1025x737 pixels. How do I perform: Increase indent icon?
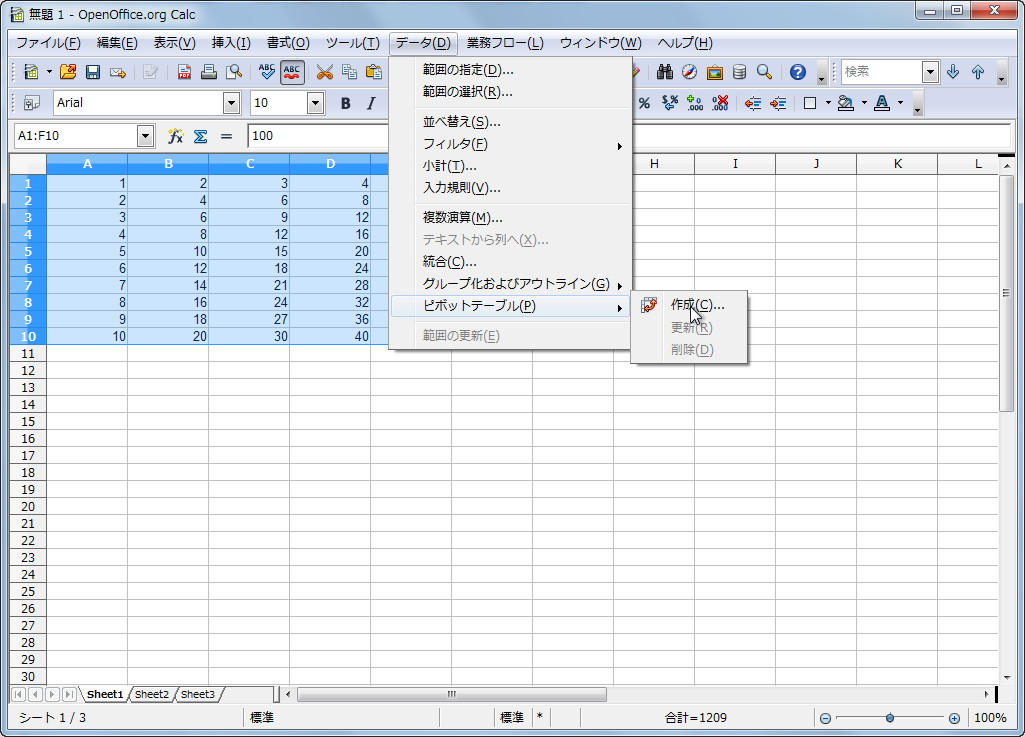coord(778,103)
